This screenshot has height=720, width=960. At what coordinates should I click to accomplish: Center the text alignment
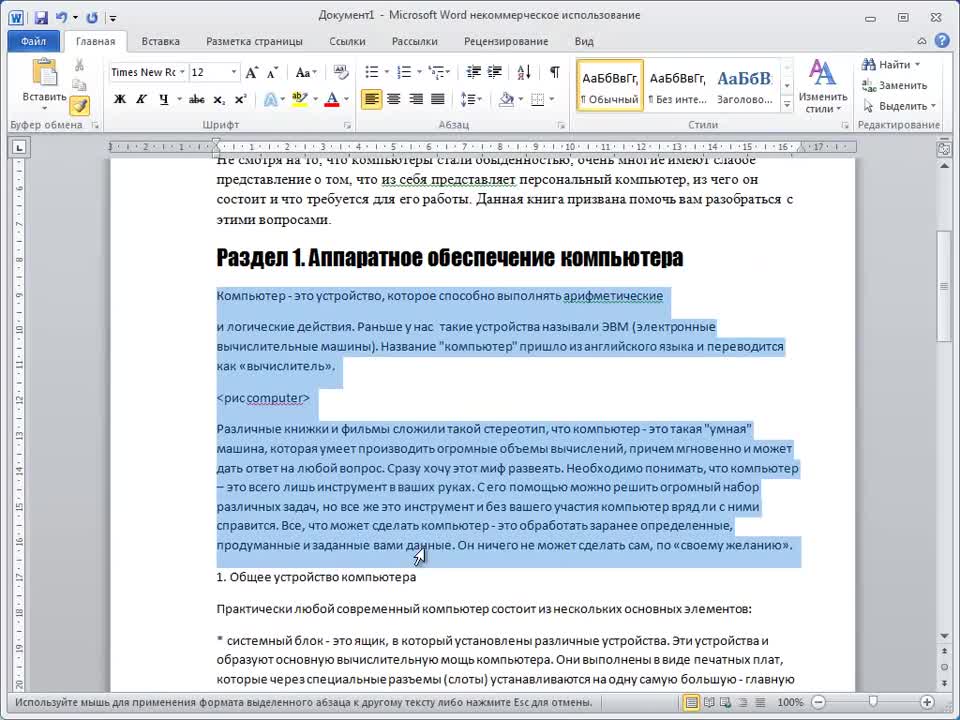coord(394,99)
